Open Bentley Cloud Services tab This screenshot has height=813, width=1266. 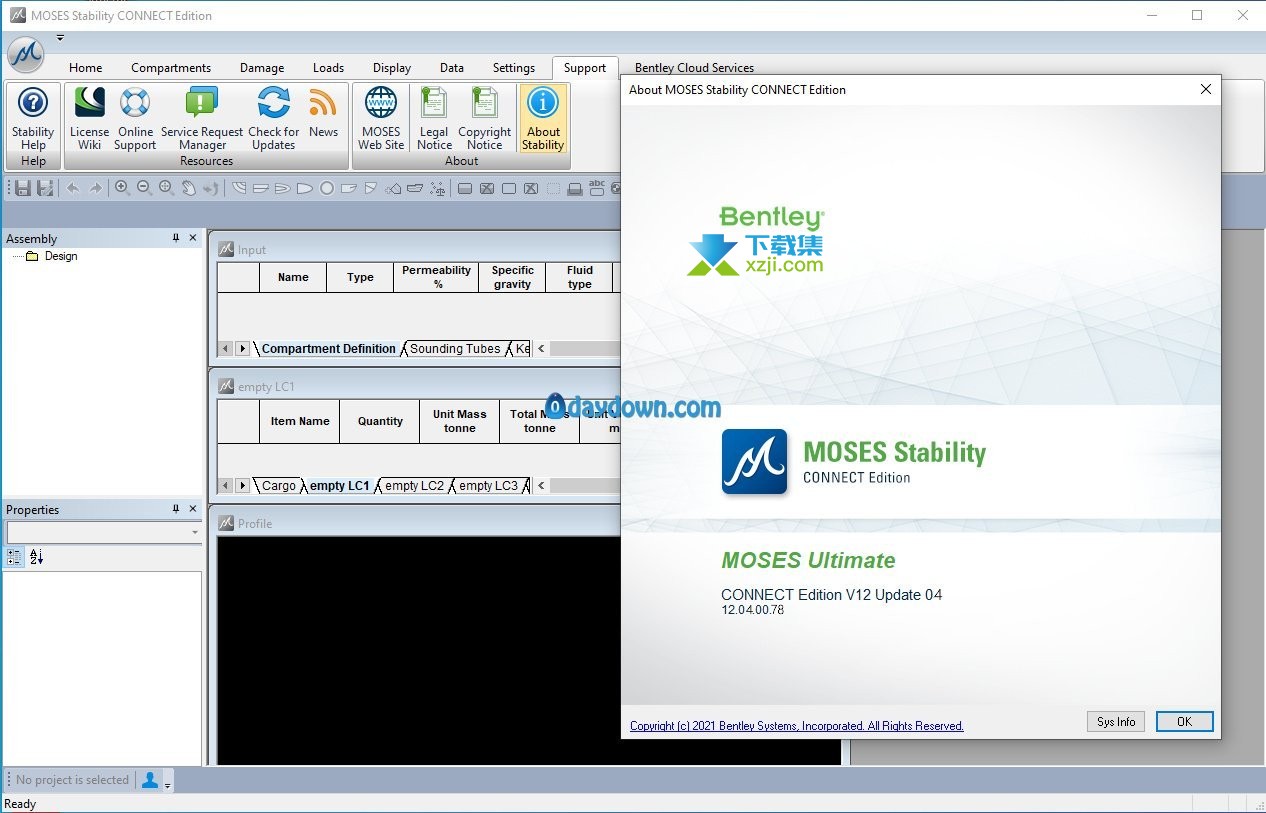[694, 68]
